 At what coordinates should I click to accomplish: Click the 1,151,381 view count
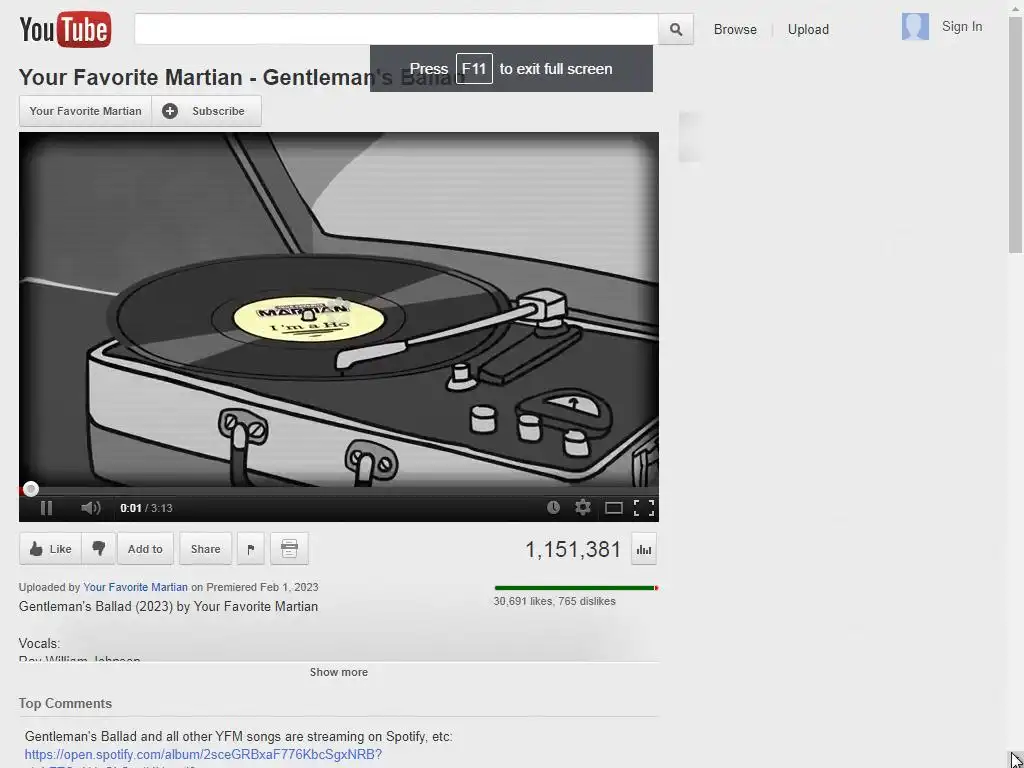click(573, 550)
